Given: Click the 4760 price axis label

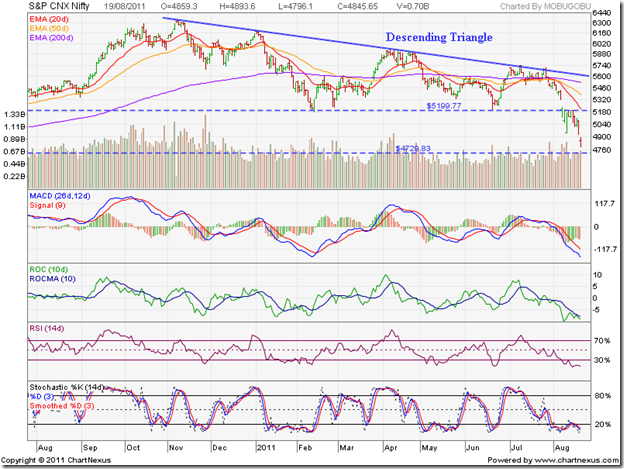Looking at the screenshot, I should click(x=602, y=150).
